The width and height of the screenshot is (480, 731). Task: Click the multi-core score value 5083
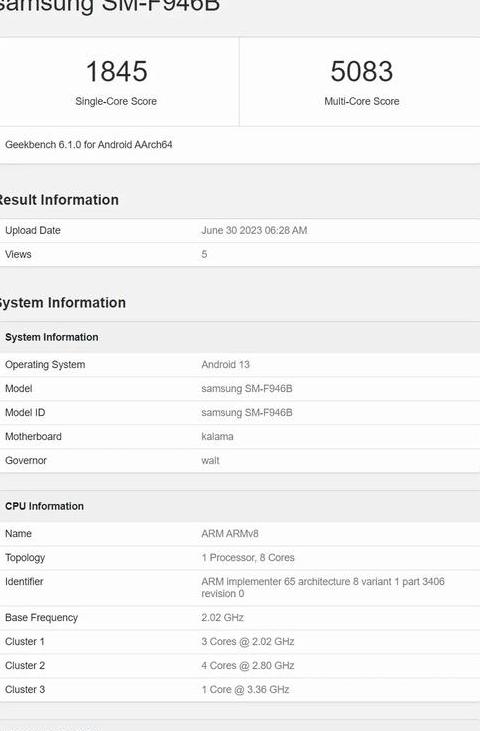[362, 71]
